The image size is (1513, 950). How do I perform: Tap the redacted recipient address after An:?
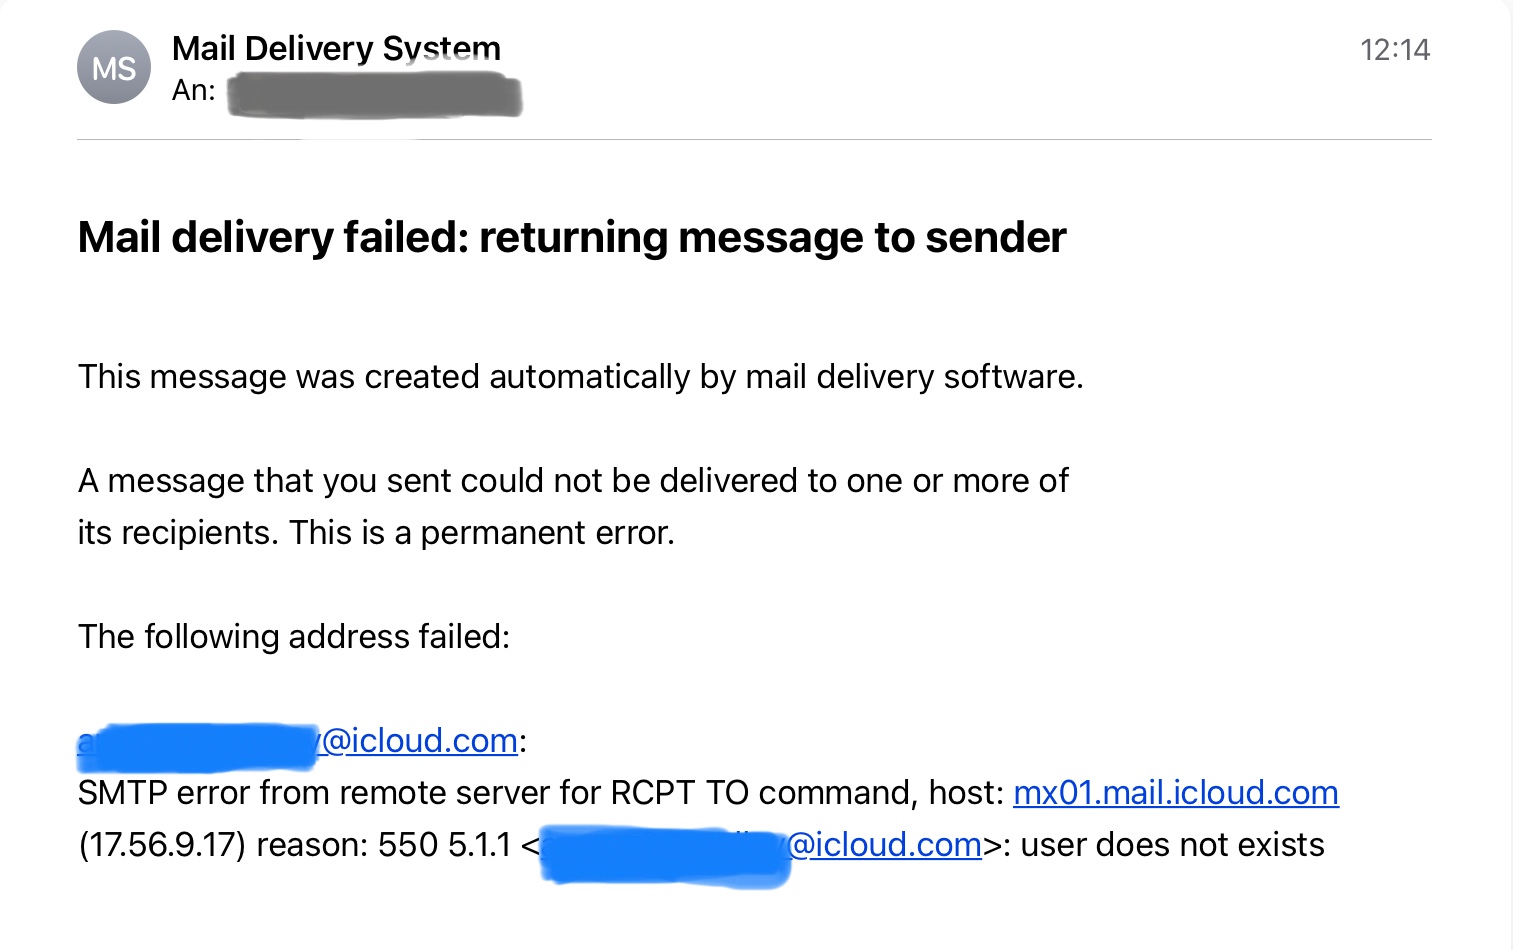coord(374,96)
